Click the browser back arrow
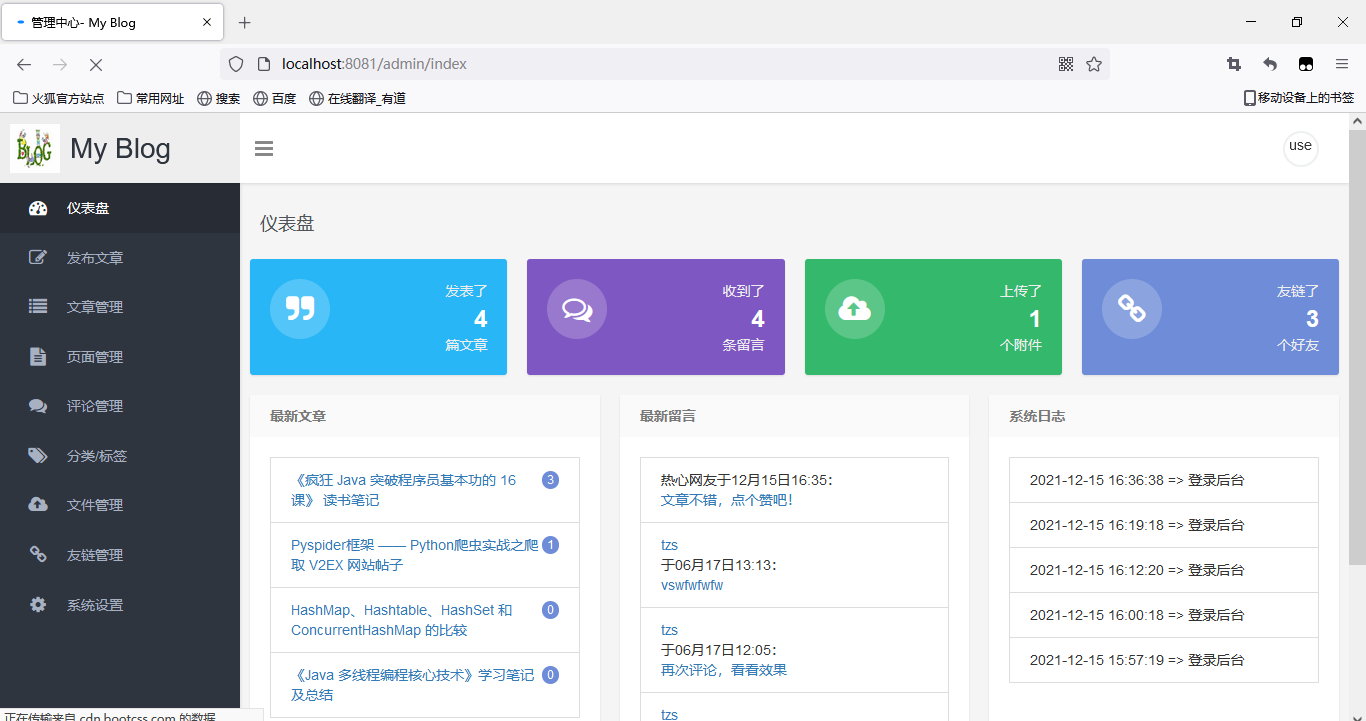The width and height of the screenshot is (1366, 721). coord(24,64)
